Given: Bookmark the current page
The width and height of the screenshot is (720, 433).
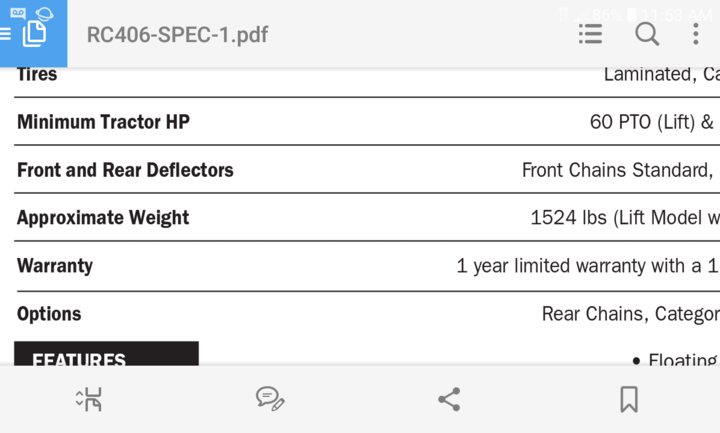Looking at the screenshot, I should pyautogui.click(x=629, y=399).
